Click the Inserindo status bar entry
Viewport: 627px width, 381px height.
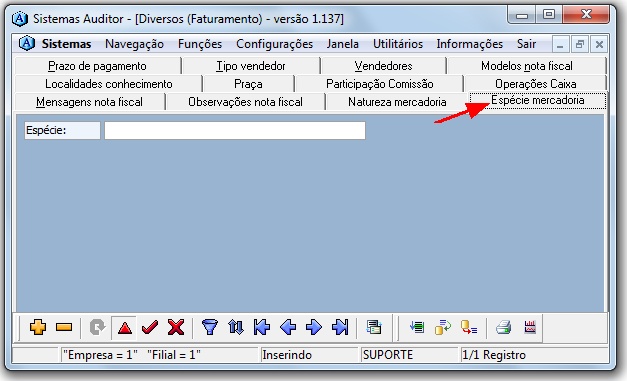[287, 355]
